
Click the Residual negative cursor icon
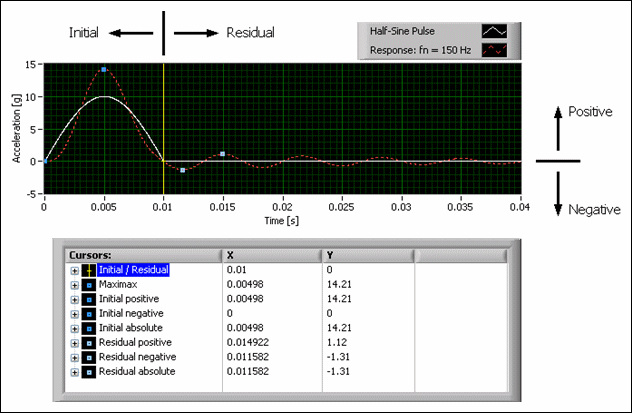tap(88, 357)
